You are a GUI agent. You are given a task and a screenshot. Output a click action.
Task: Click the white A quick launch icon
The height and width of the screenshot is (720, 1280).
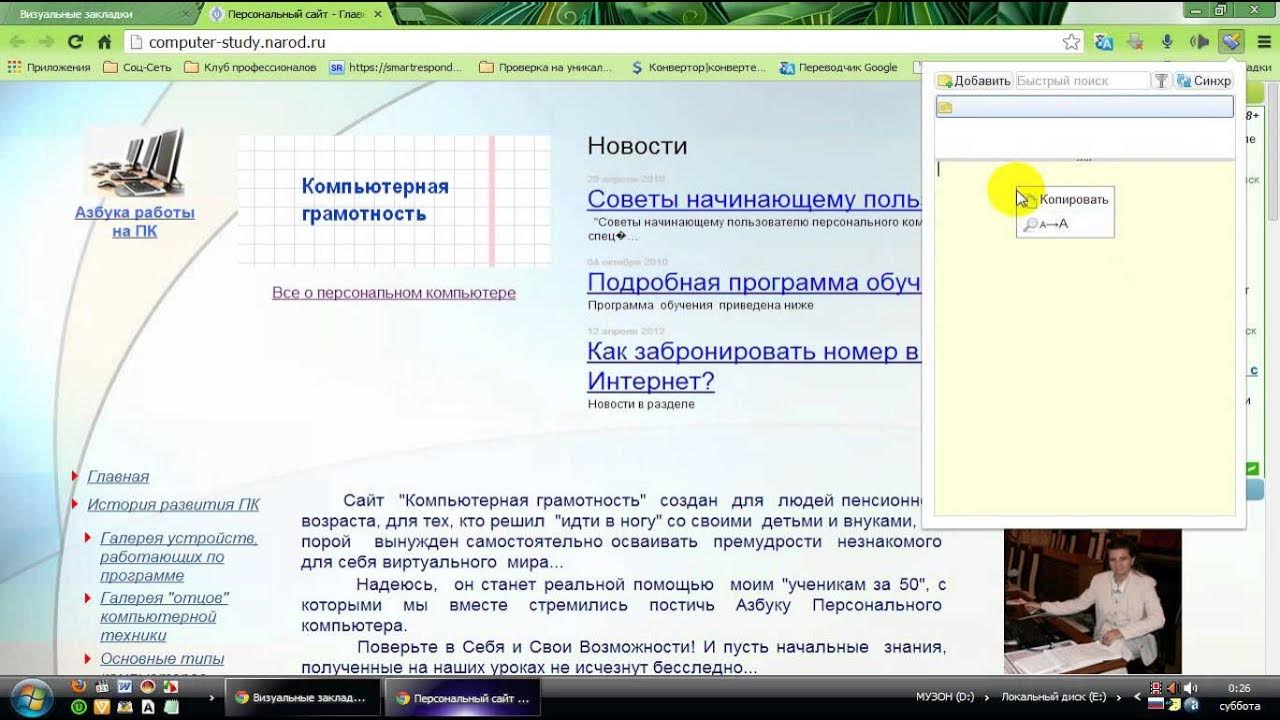point(148,706)
